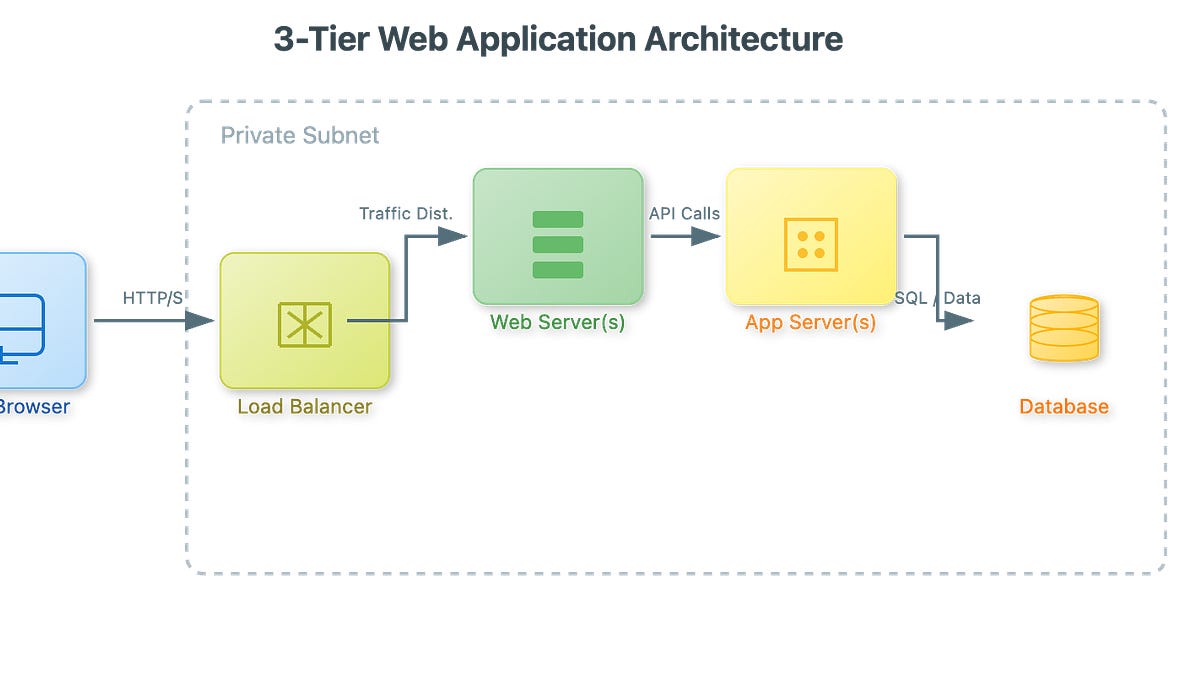Select the Web Server stacked bars icon
The image size is (1200, 675).
click(x=558, y=244)
